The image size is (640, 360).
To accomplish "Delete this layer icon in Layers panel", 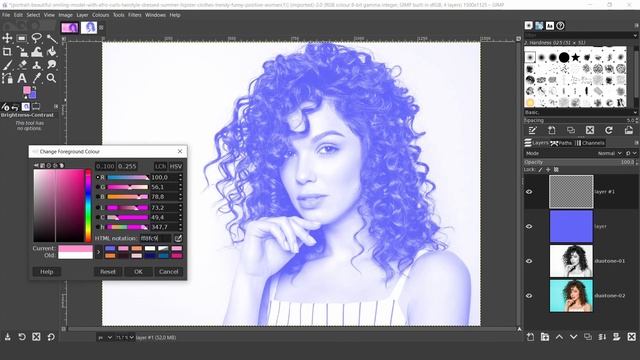I will click(631, 337).
